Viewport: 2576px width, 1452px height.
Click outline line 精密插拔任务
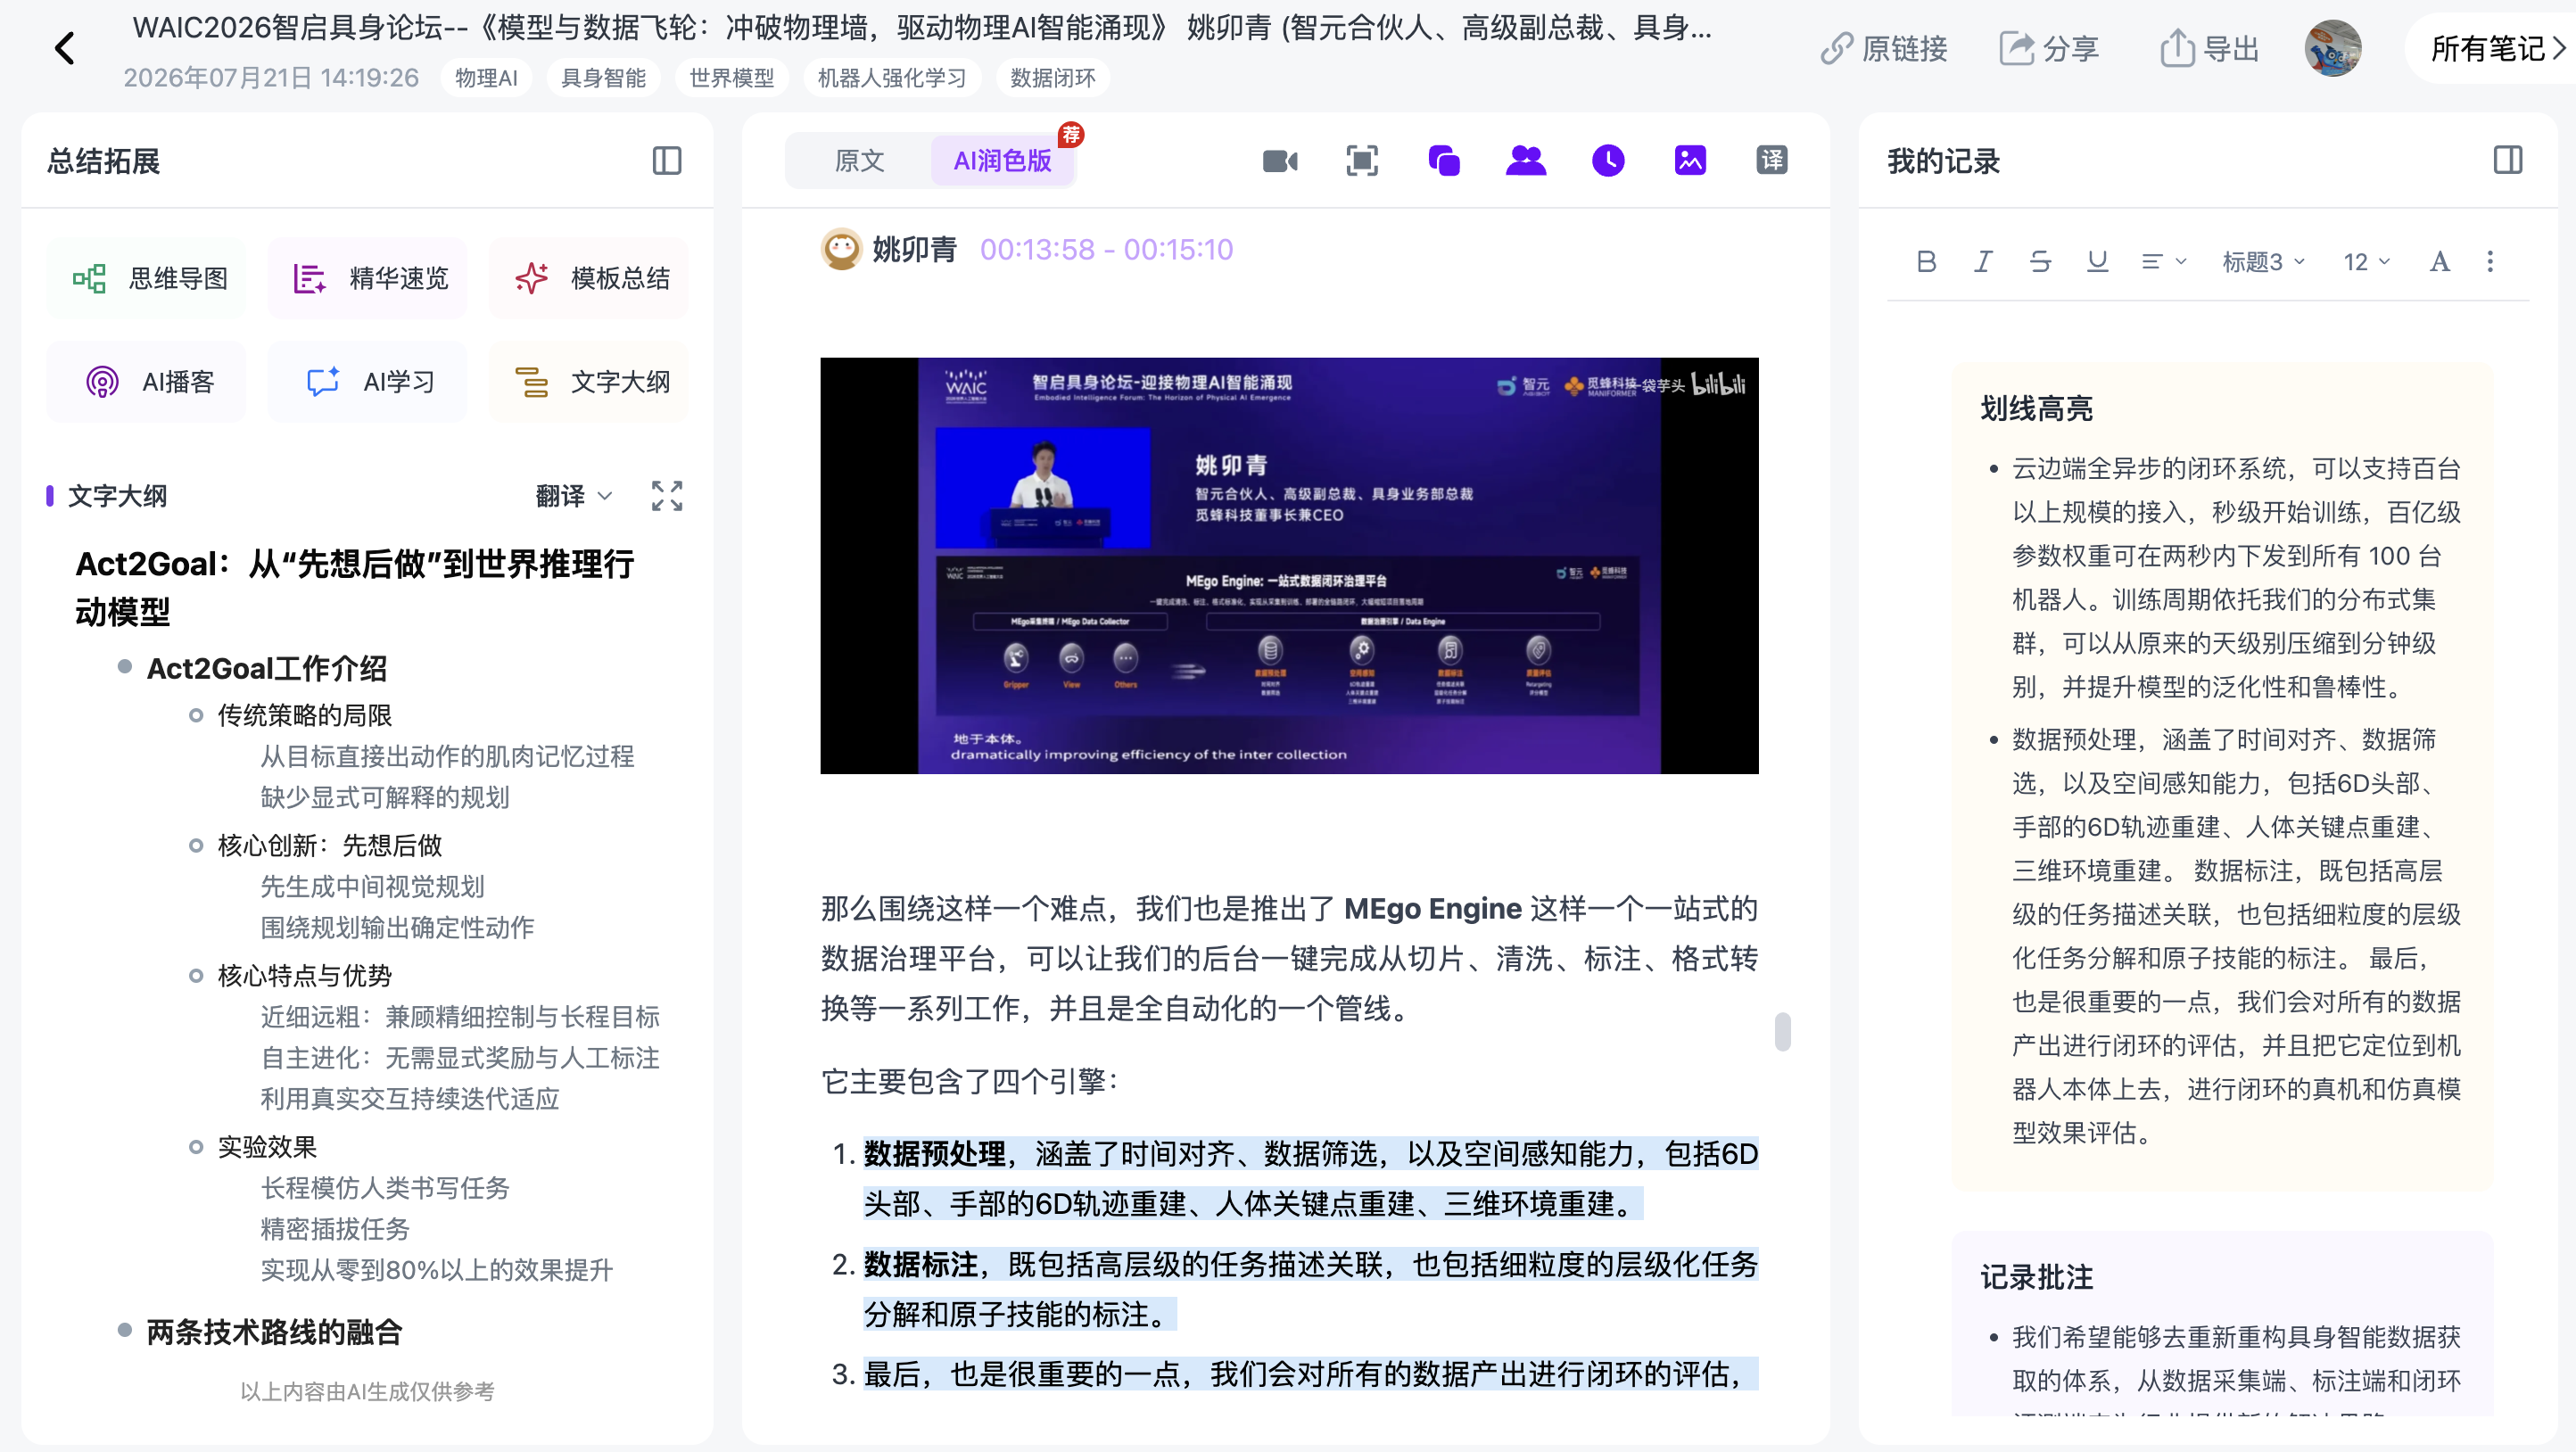(335, 1228)
